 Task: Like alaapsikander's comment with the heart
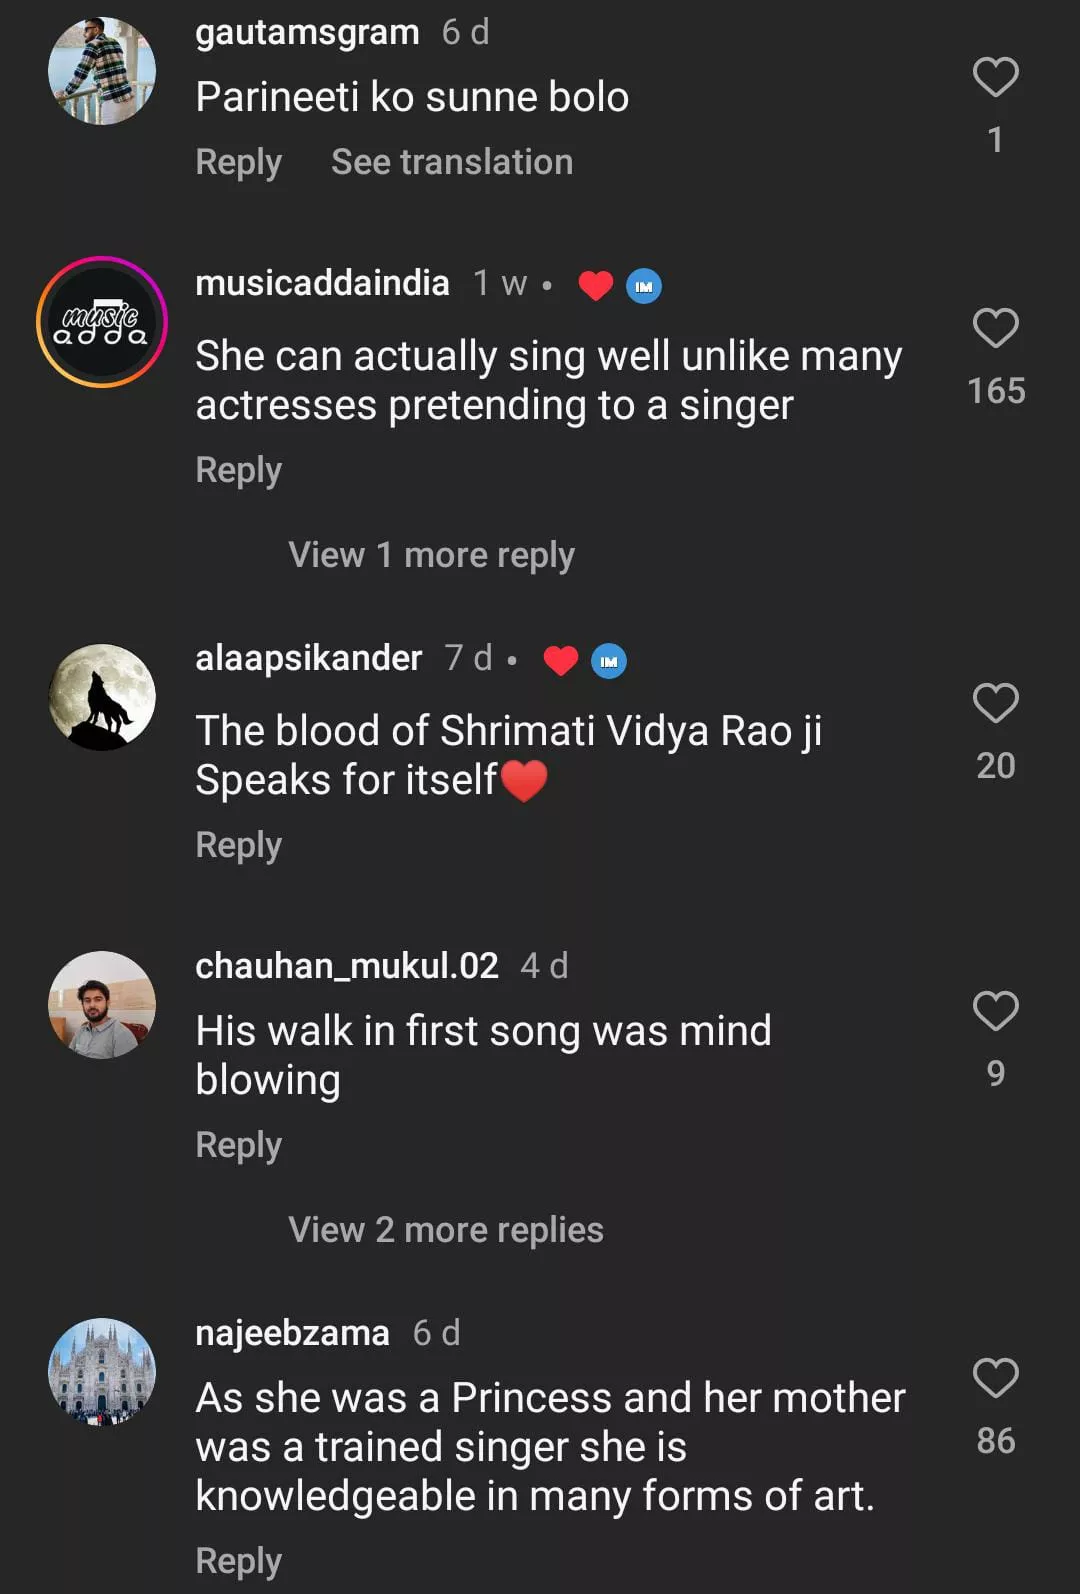[x=995, y=703]
